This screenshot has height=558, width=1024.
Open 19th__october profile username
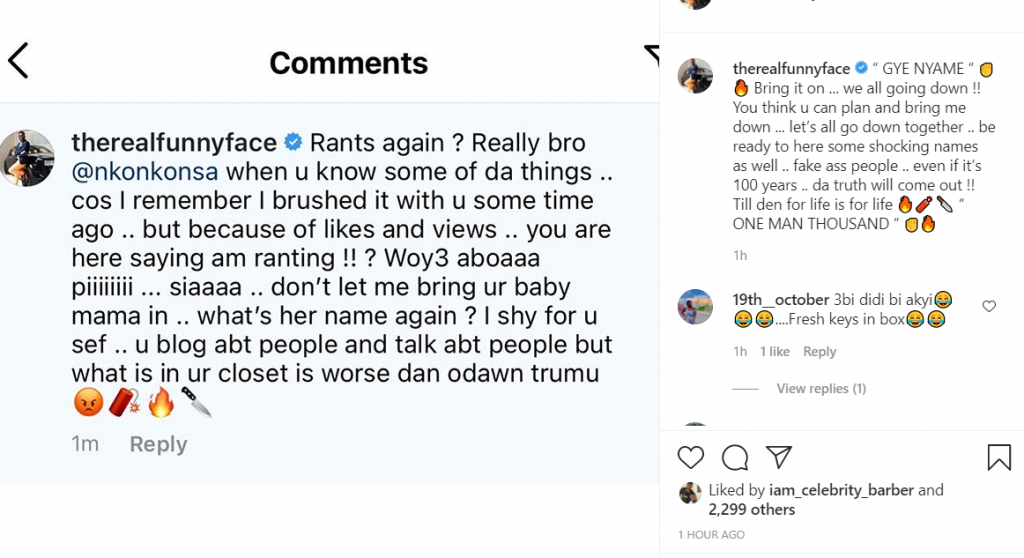(x=780, y=300)
